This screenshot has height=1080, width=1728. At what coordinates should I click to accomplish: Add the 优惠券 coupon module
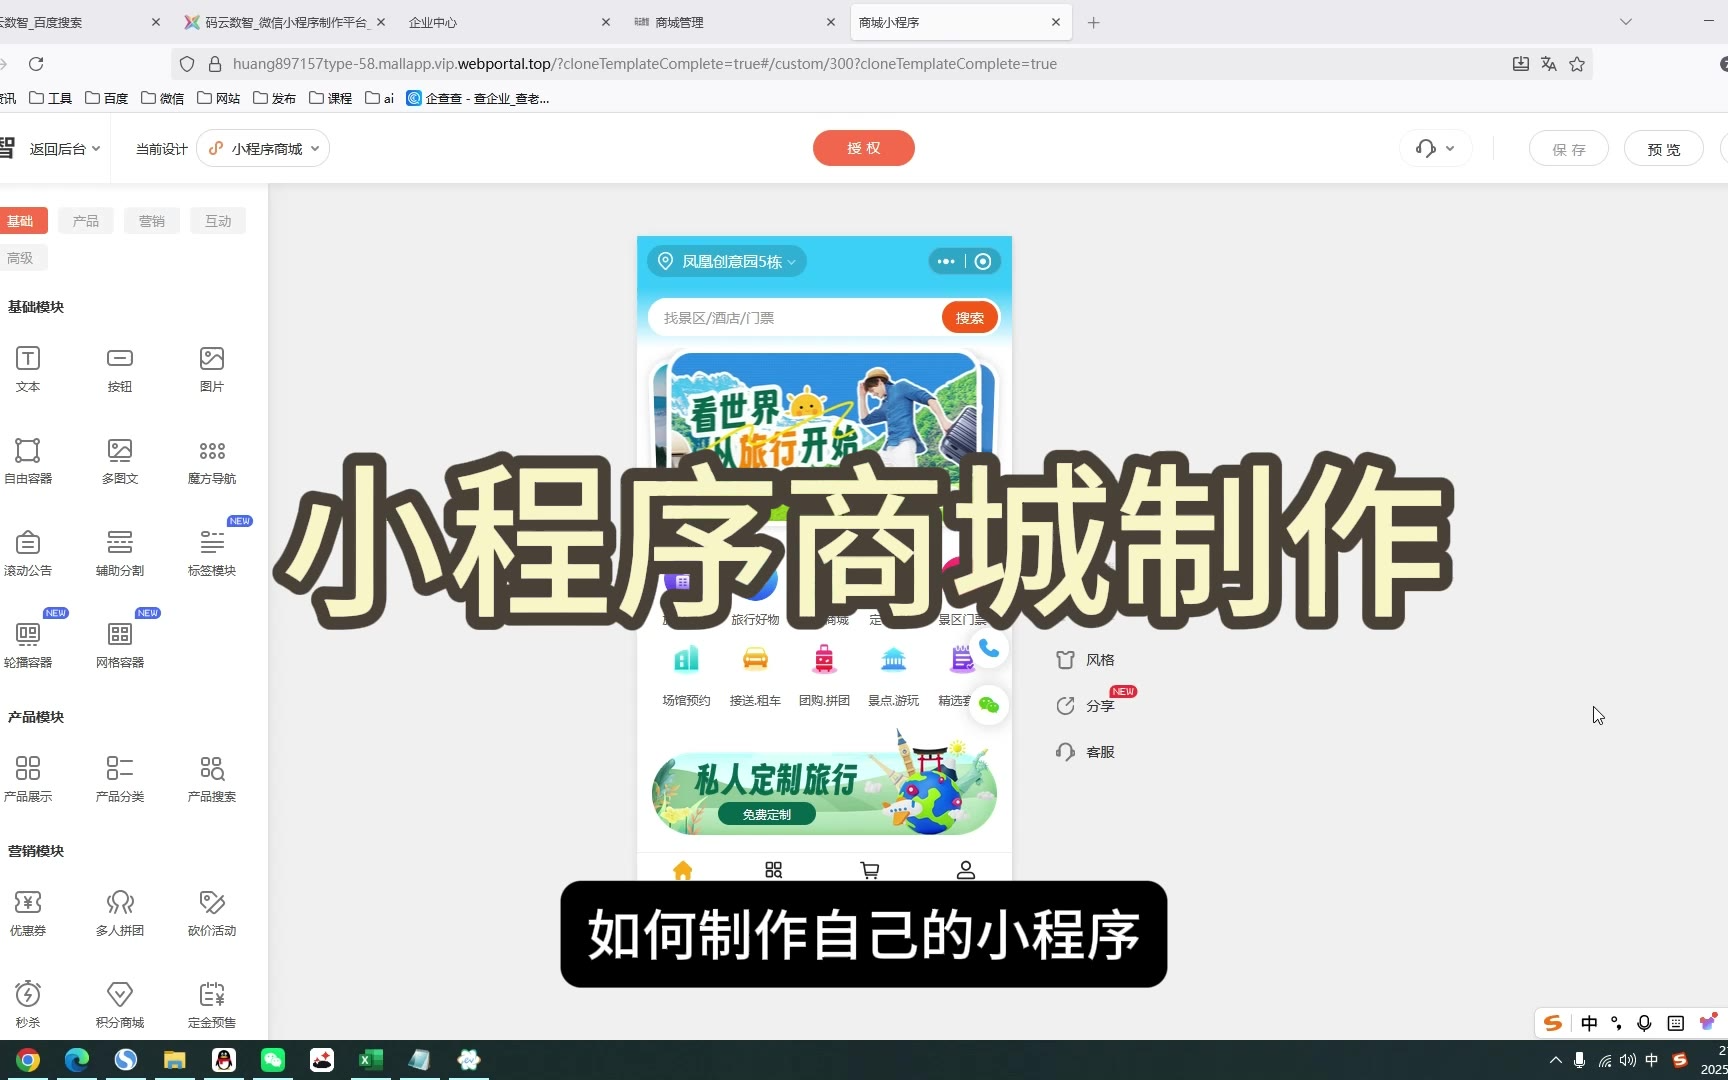[28, 912]
